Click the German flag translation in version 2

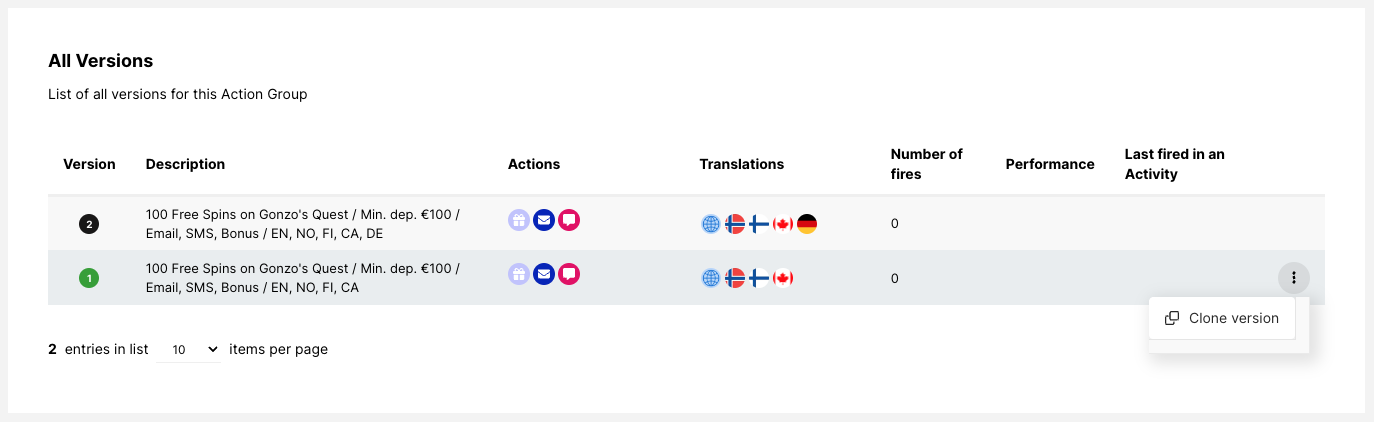tap(807, 224)
